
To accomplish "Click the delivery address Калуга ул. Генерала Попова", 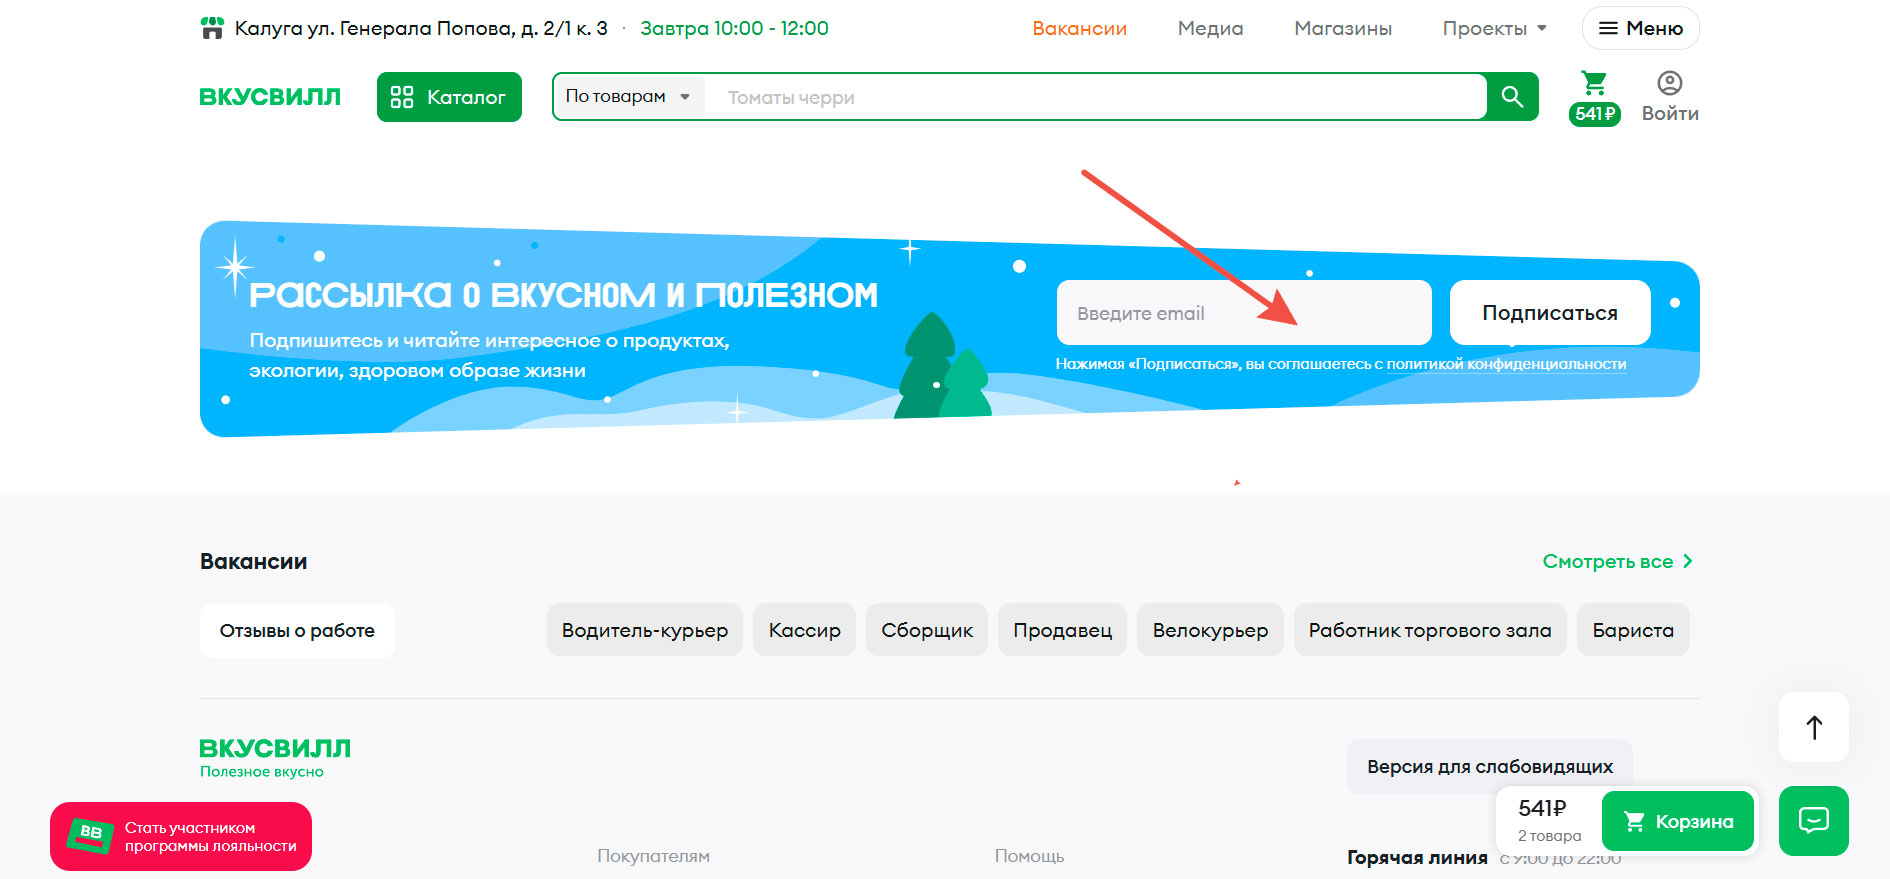I will [421, 28].
